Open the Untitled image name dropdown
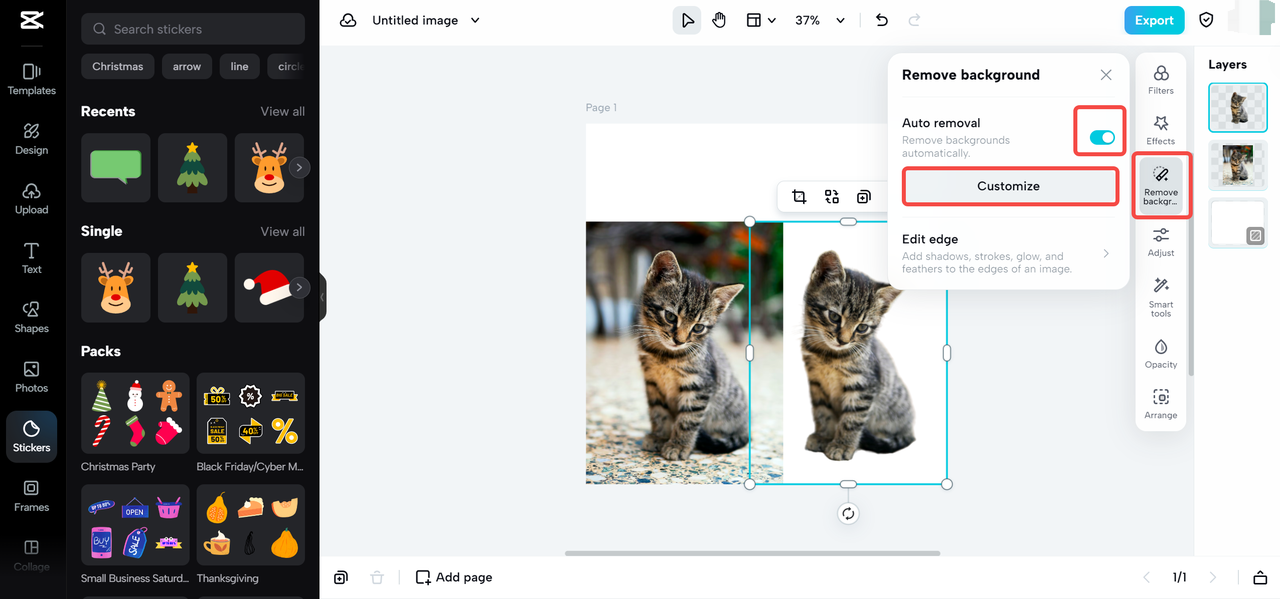The image size is (1280, 599). (475, 20)
